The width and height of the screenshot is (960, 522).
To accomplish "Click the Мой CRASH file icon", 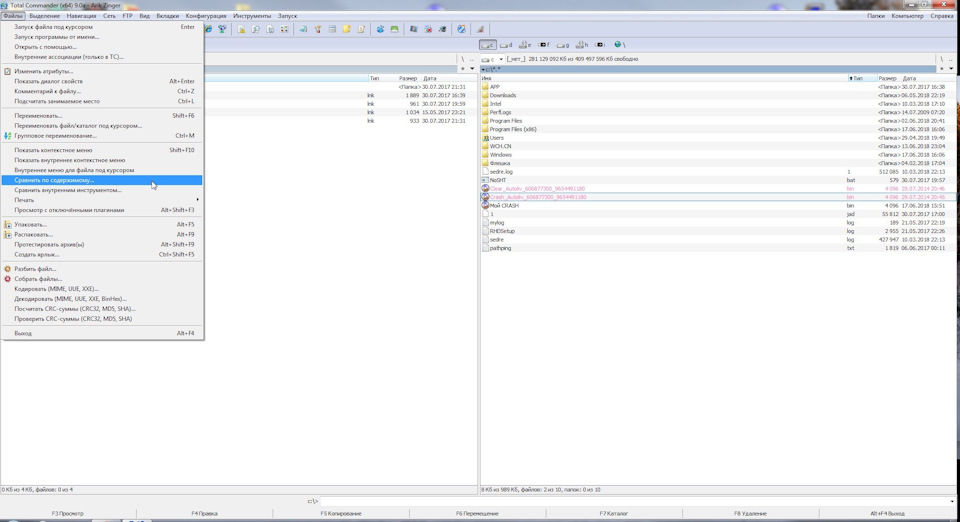I will (485, 206).
